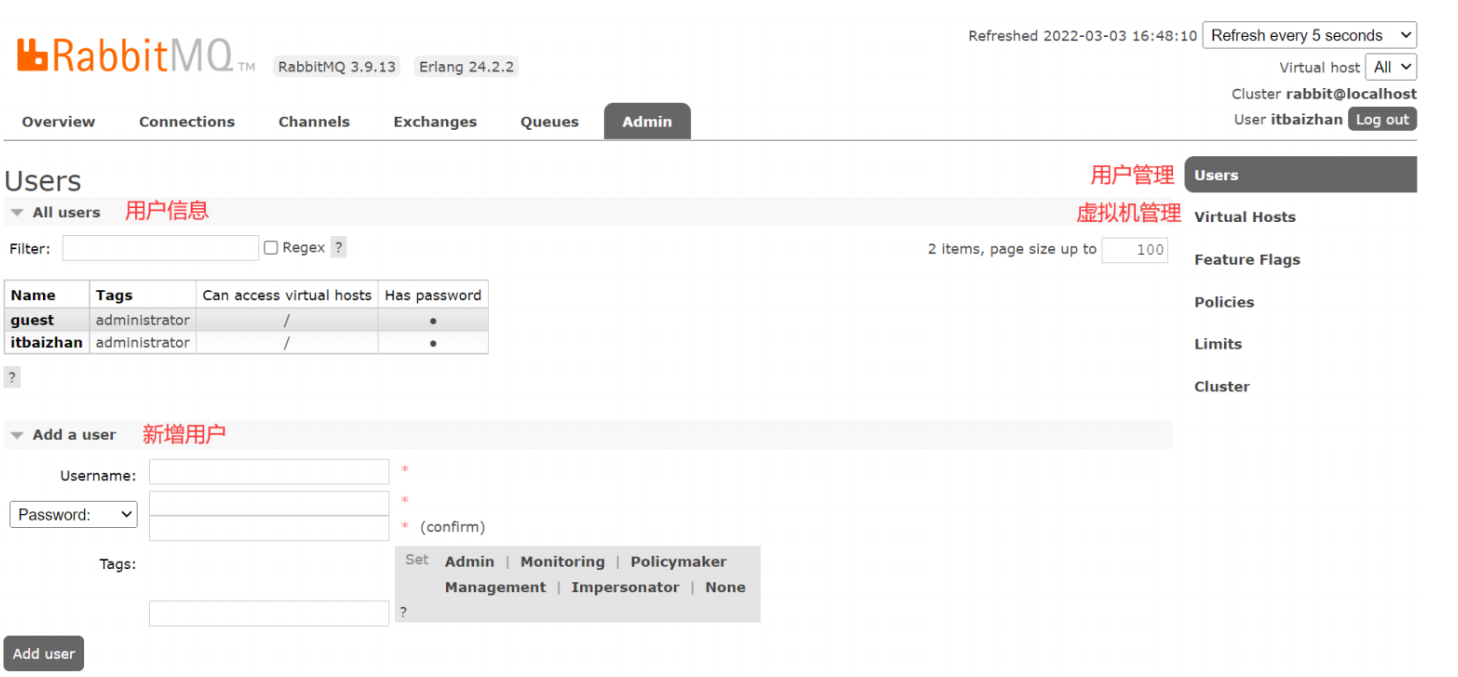Click the rabbit@localhost cluster name
Screen dimensions: 1458x677
pos(1351,94)
